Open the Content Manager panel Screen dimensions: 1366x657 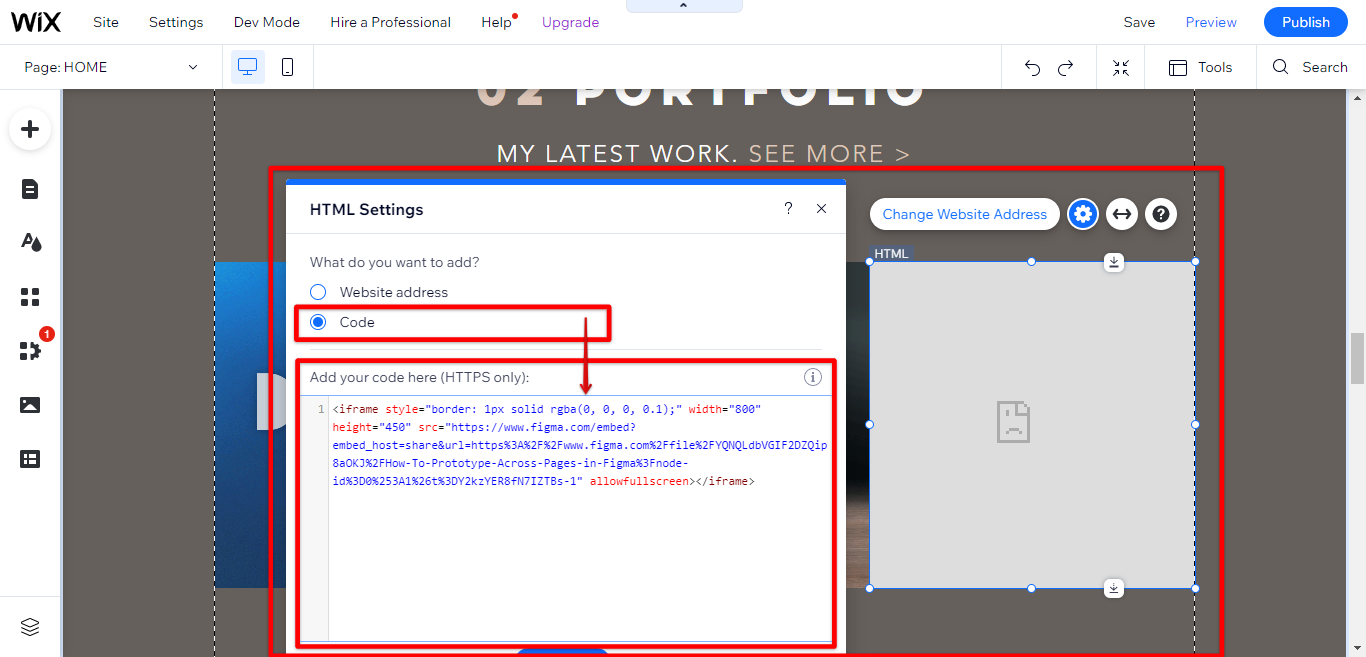(x=30, y=459)
